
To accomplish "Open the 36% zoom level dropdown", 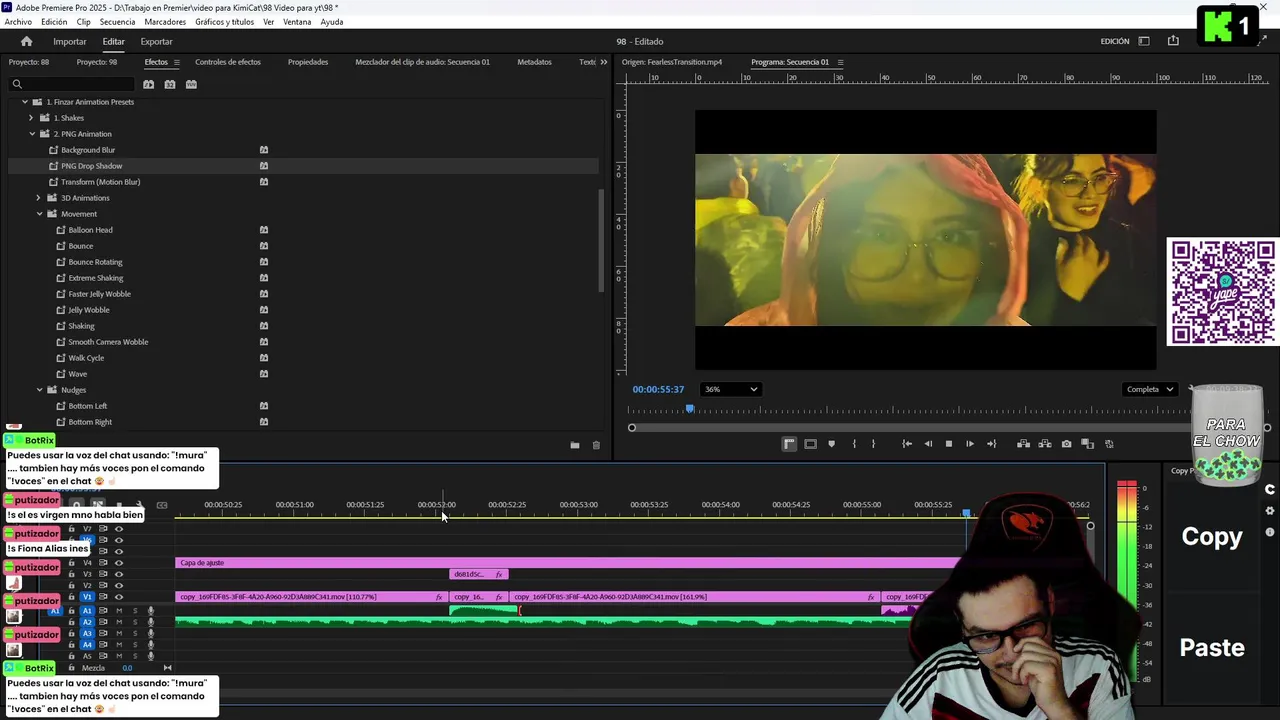I will [x=731, y=389].
